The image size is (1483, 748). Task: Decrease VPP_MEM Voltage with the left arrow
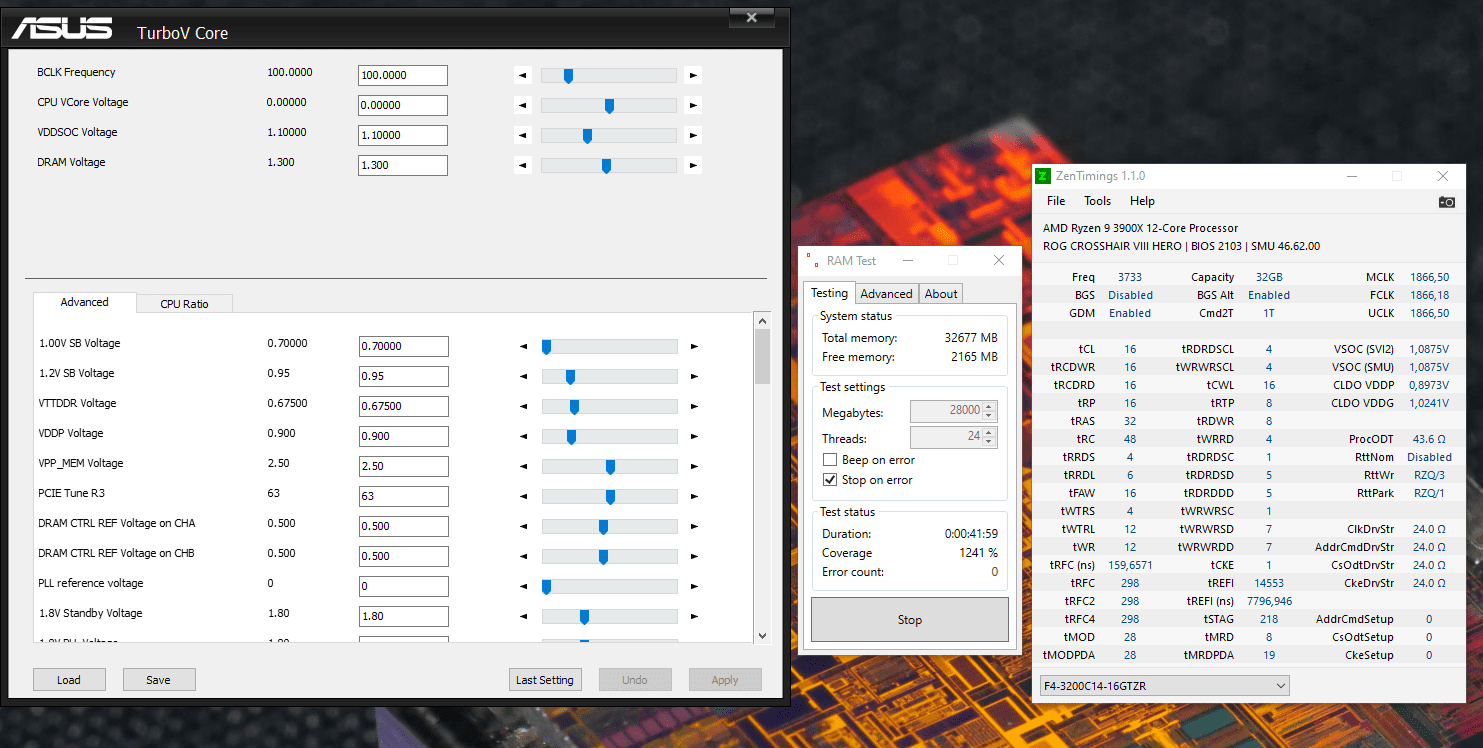[x=523, y=467]
